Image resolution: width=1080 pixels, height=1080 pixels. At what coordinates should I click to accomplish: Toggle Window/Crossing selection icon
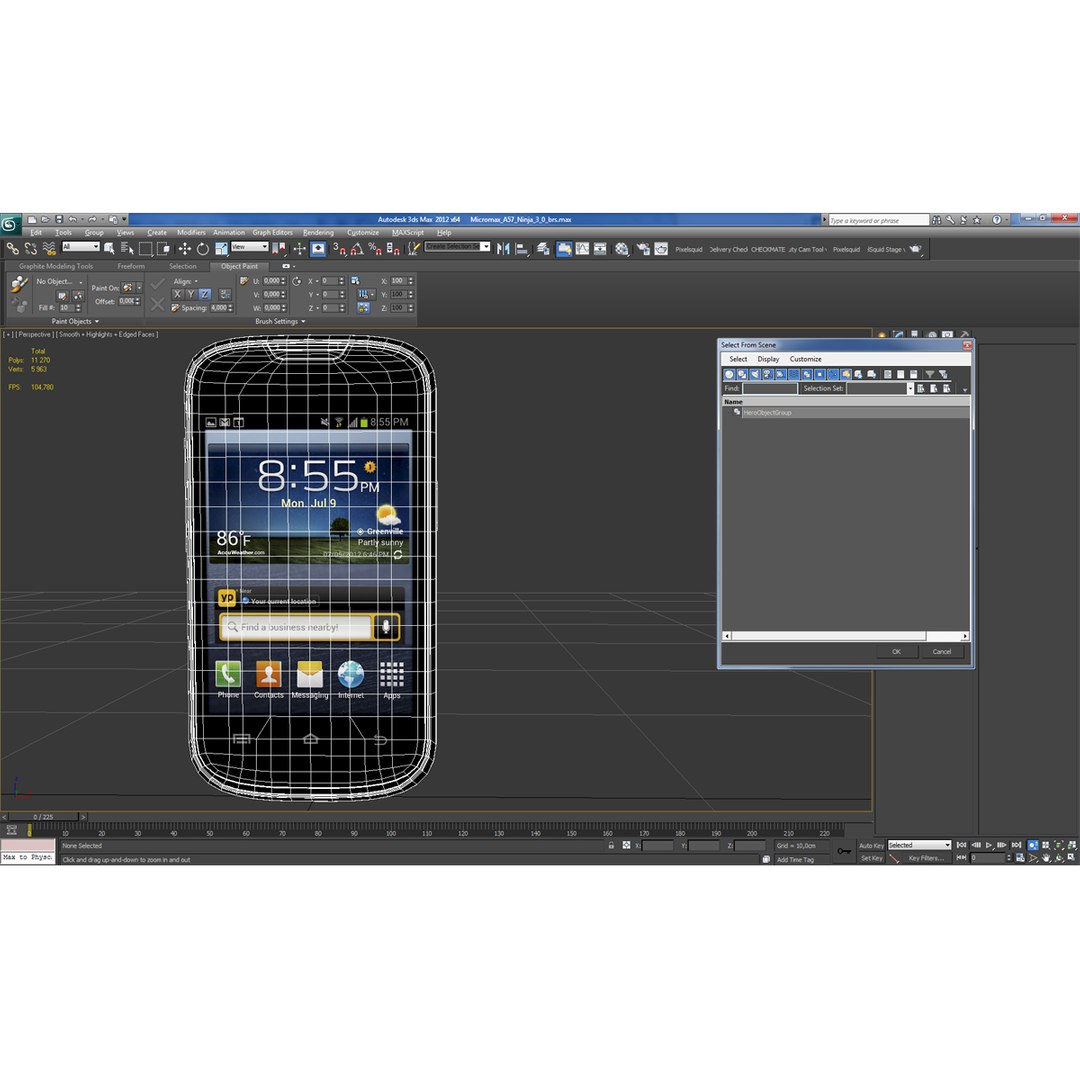point(163,249)
